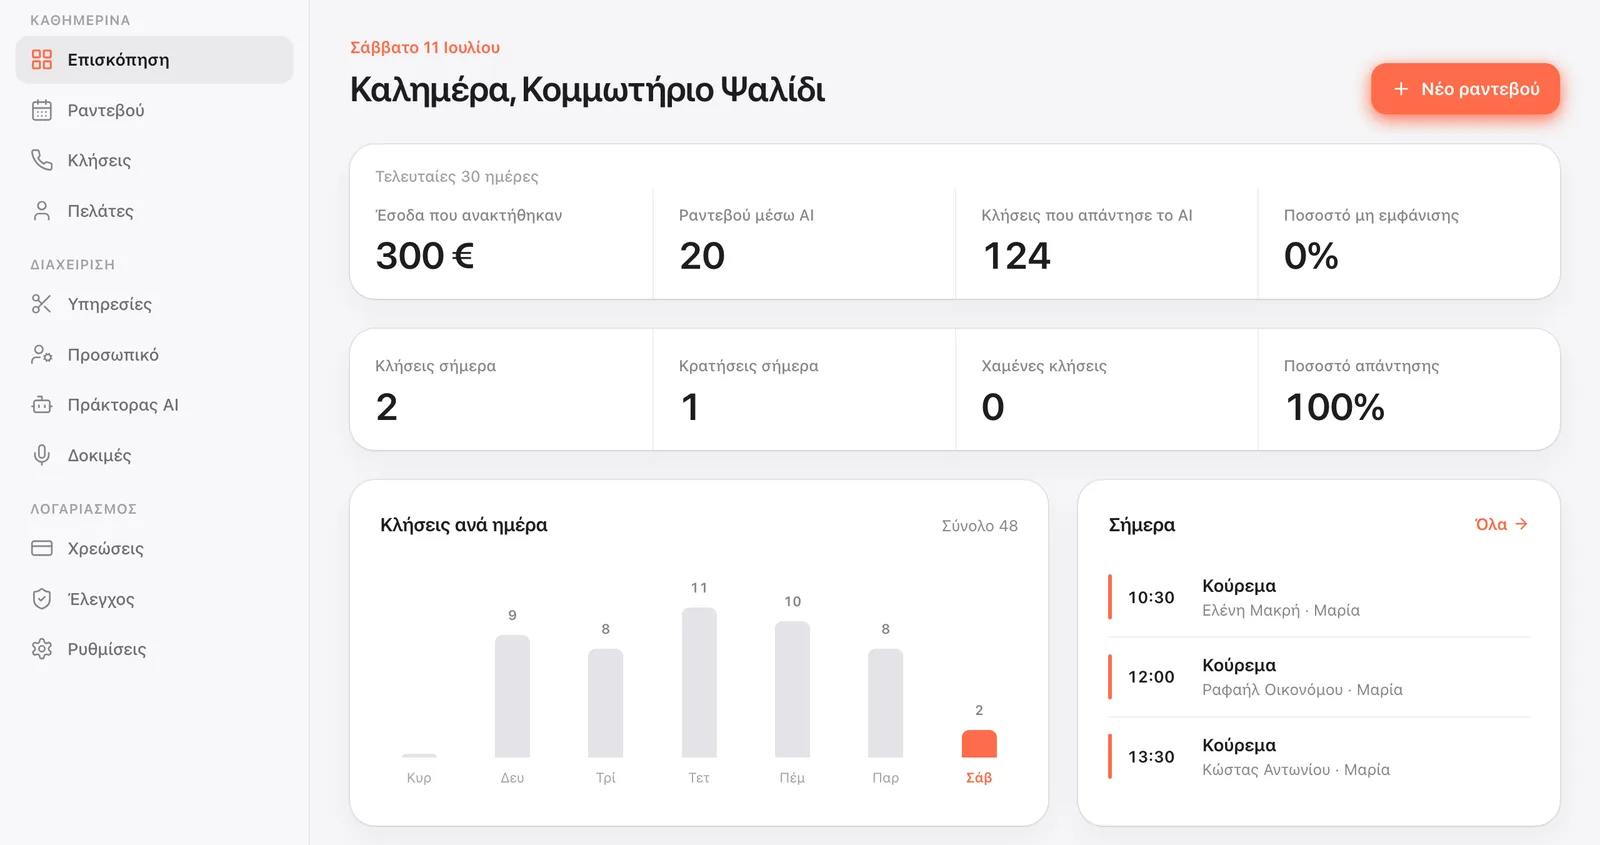Image resolution: width=1600 pixels, height=845 pixels.
Task: Open the Ραντεβού calendar icon
Action: click(x=42, y=110)
